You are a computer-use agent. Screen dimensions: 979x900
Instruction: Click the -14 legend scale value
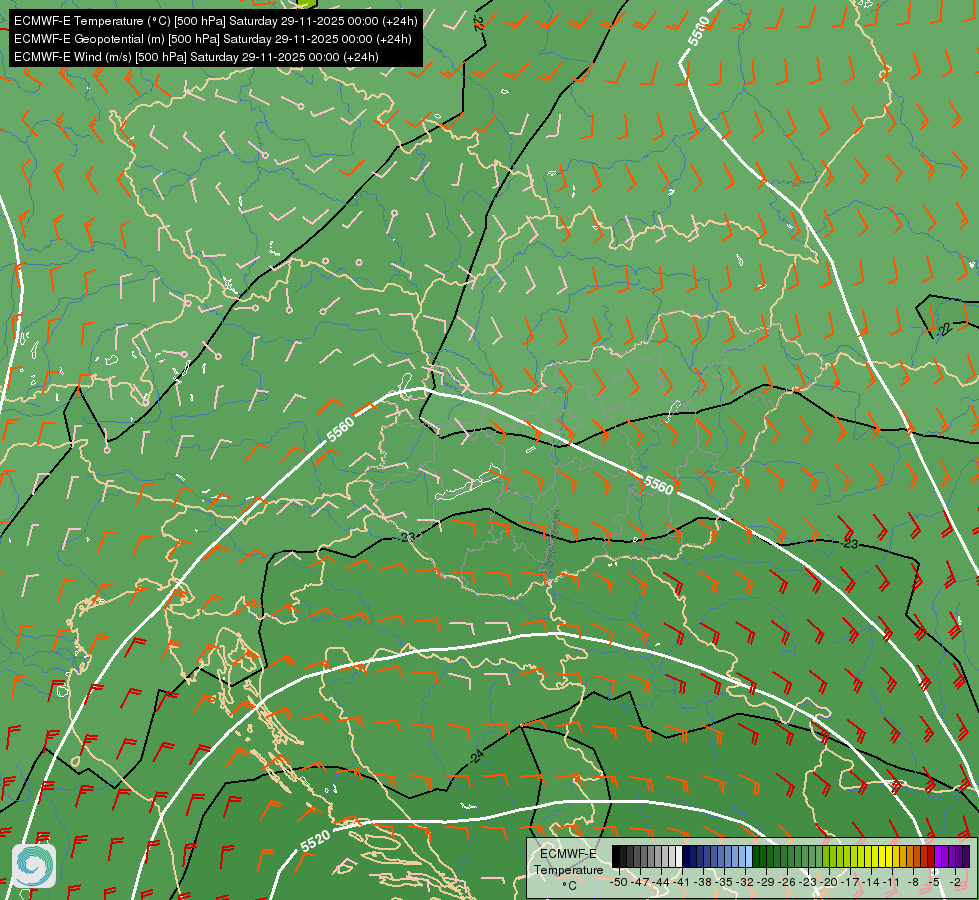coord(871,882)
